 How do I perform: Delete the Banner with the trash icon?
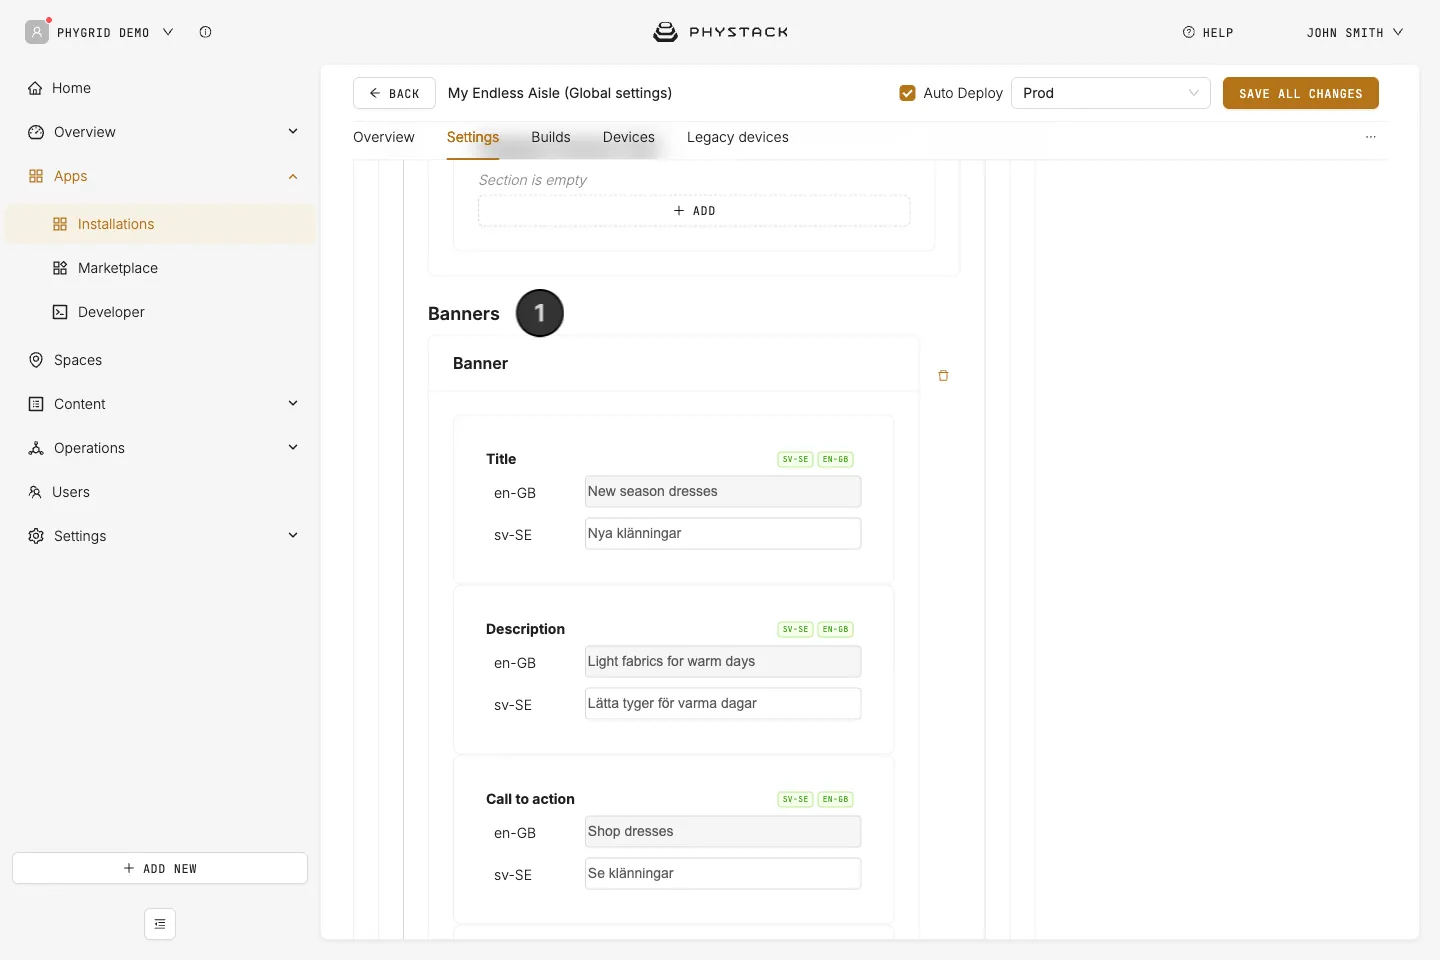943,376
